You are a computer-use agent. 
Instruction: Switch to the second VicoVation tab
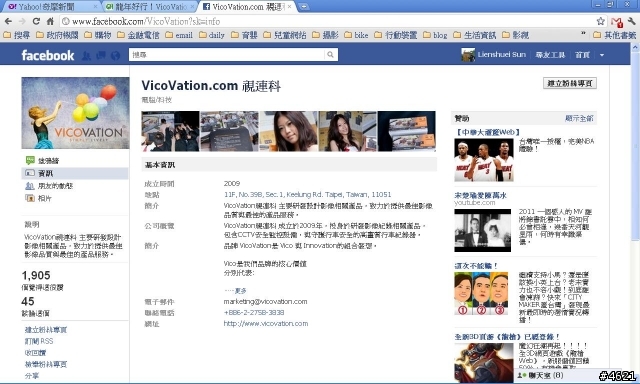(149, 7)
